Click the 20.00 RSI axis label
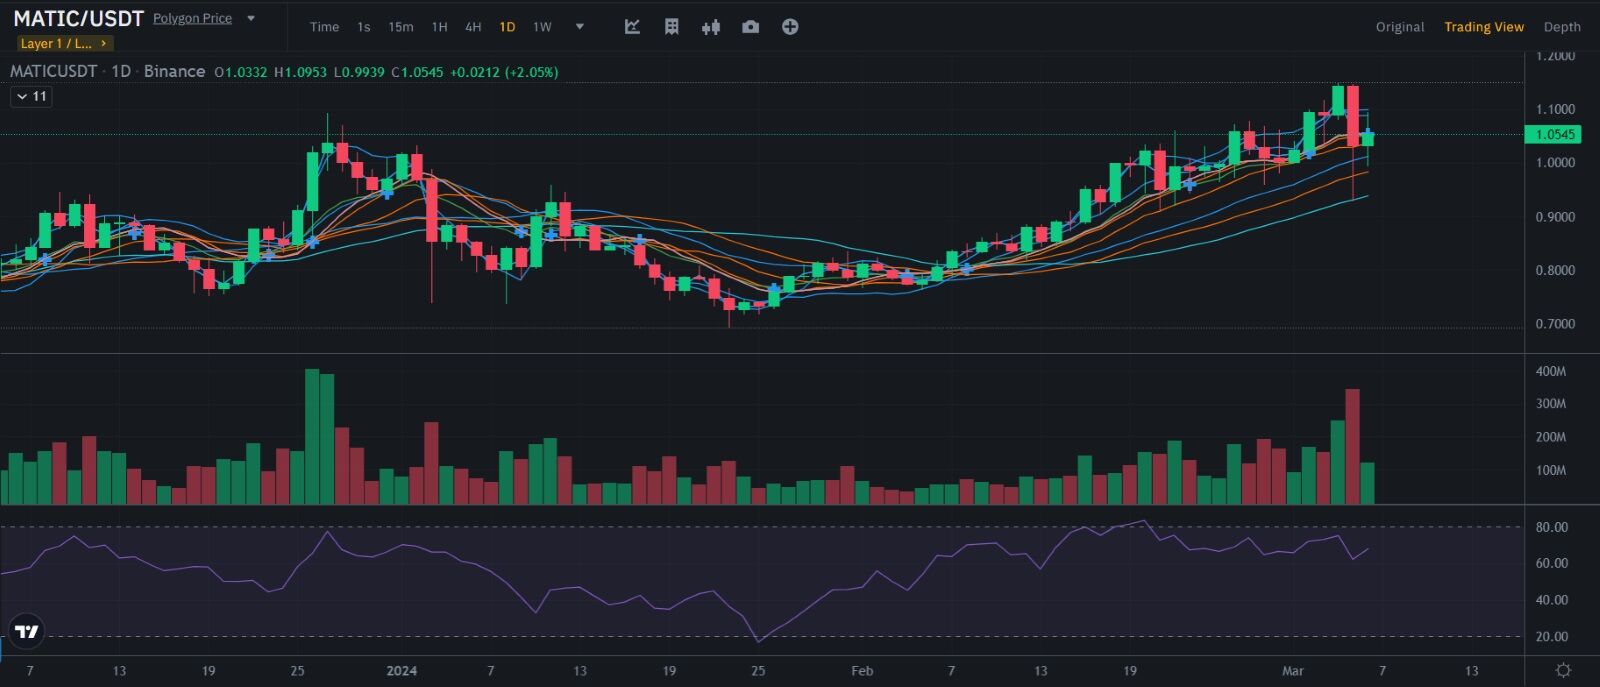The image size is (1600, 687). pyautogui.click(x=1552, y=636)
